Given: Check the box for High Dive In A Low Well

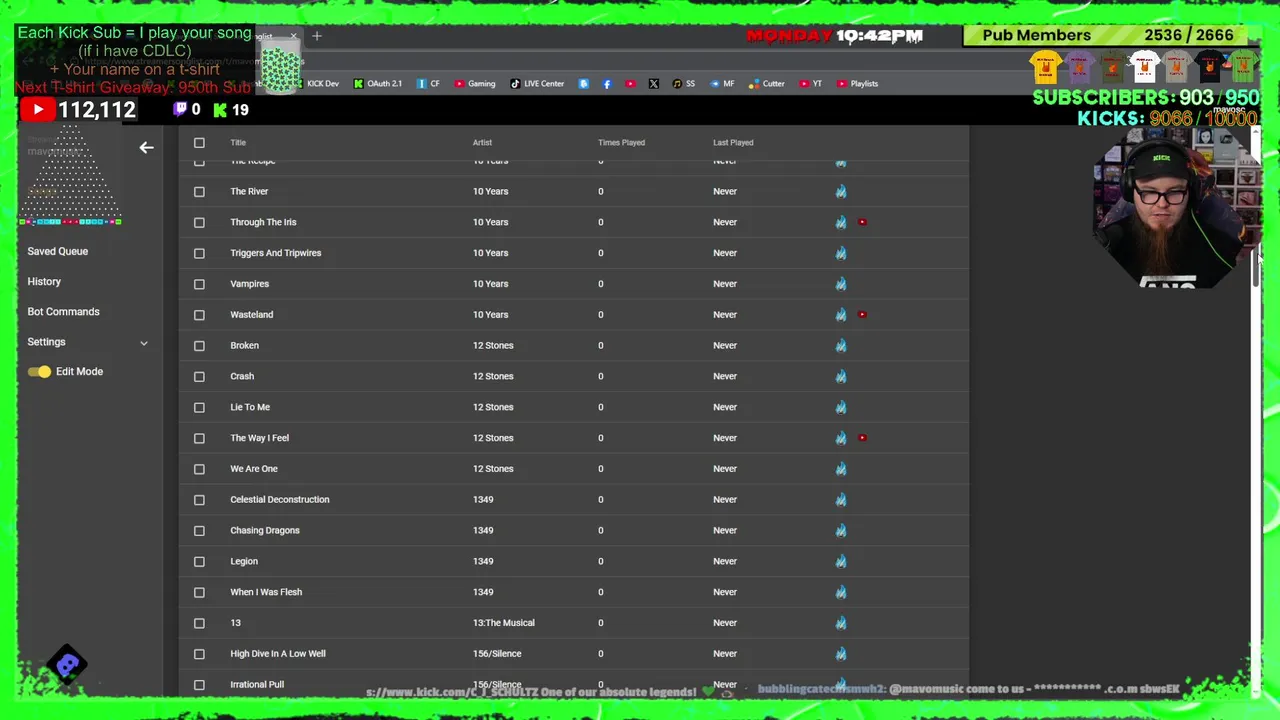Looking at the screenshot, I should (199, 654).
